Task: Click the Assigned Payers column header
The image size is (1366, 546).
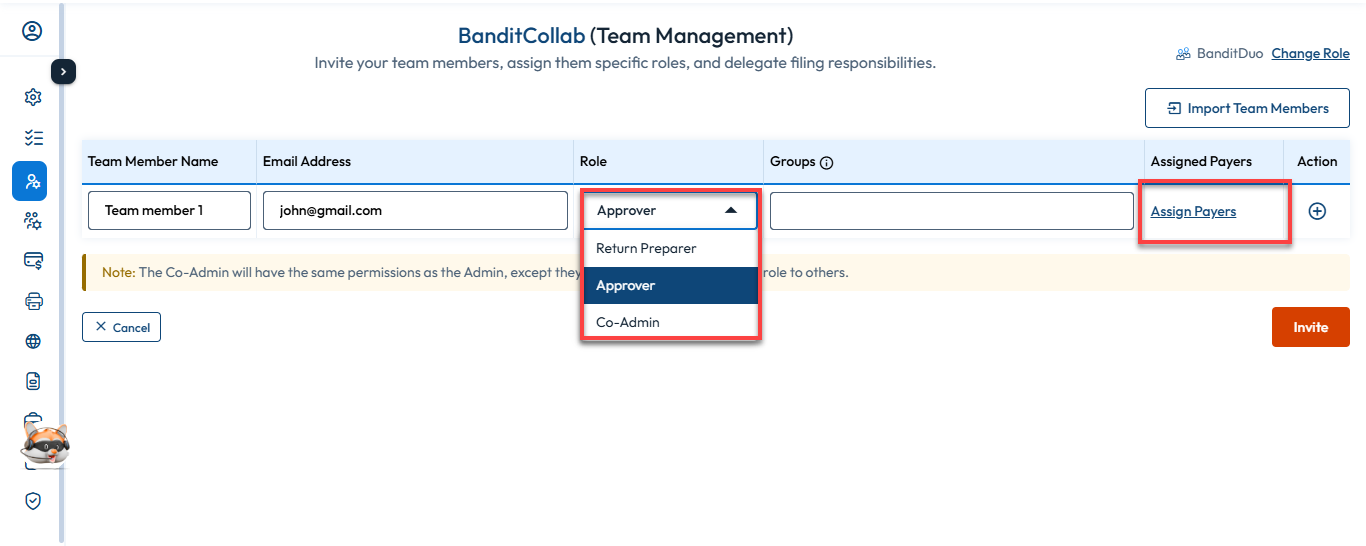Action: point(1215,161)
